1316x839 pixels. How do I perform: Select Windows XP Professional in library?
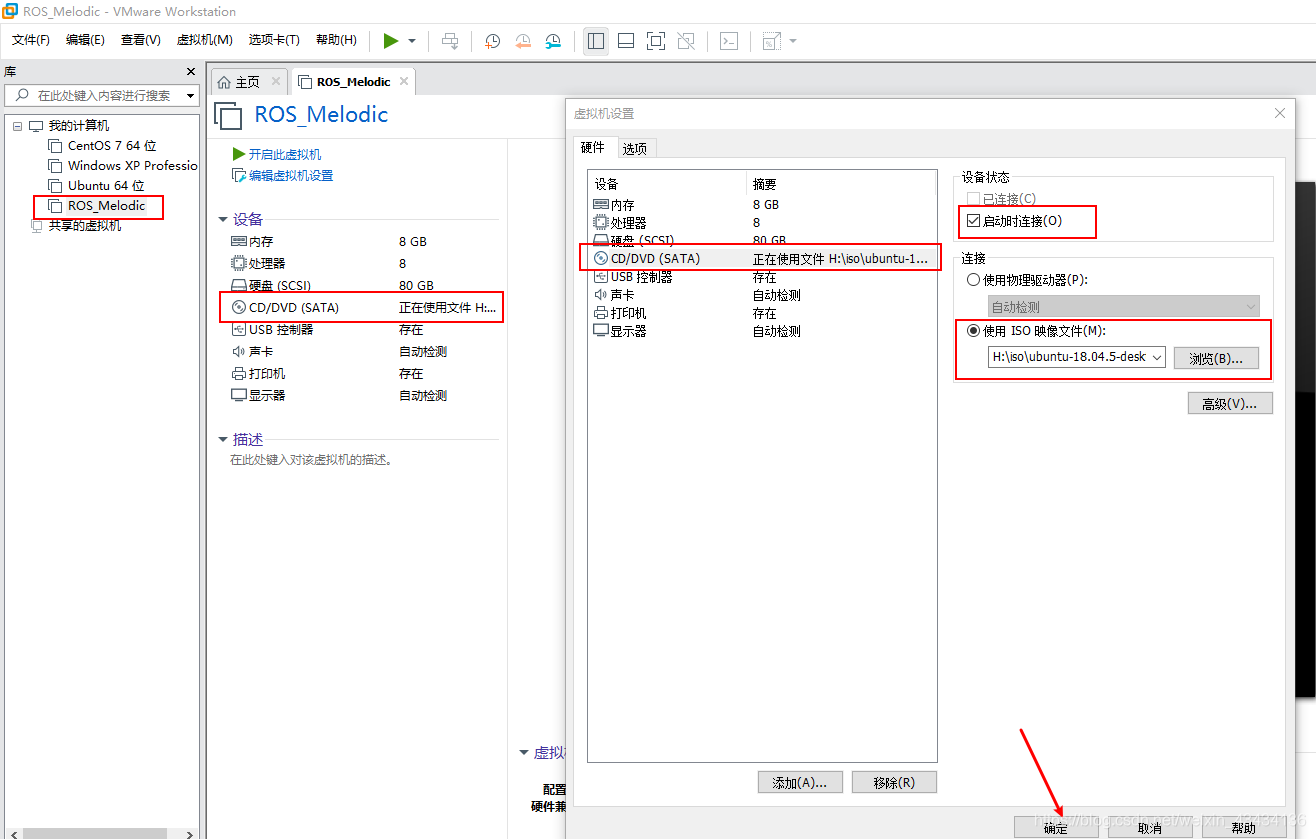[x=123, y=166]
